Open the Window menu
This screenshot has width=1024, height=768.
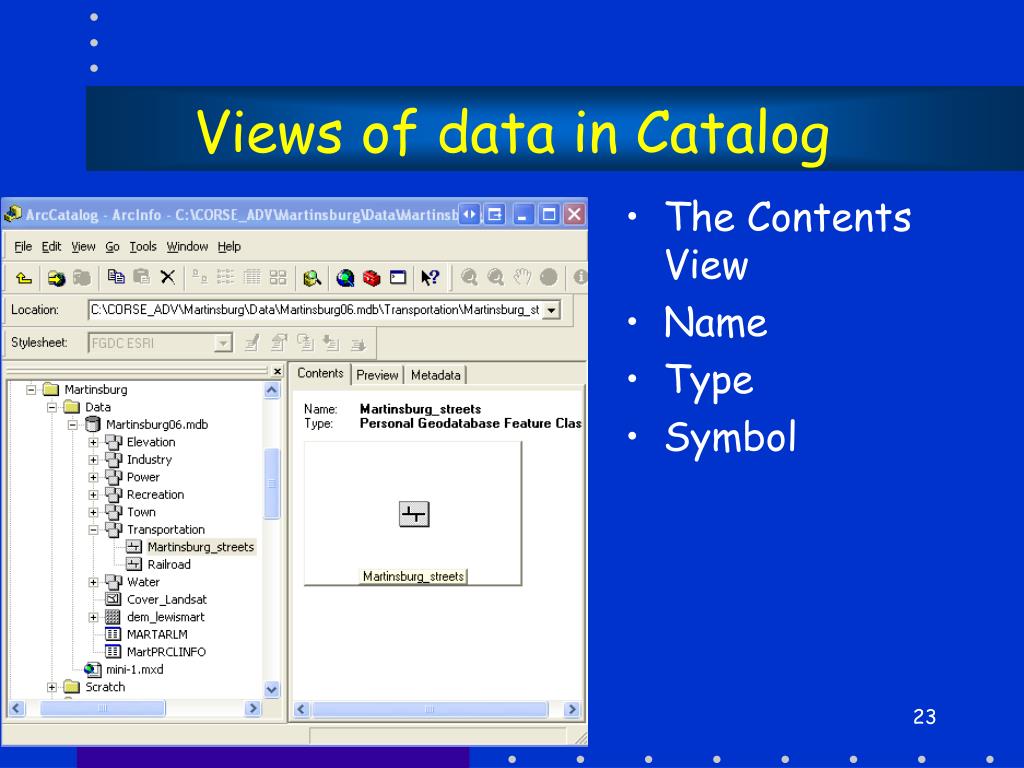[187, 246]
